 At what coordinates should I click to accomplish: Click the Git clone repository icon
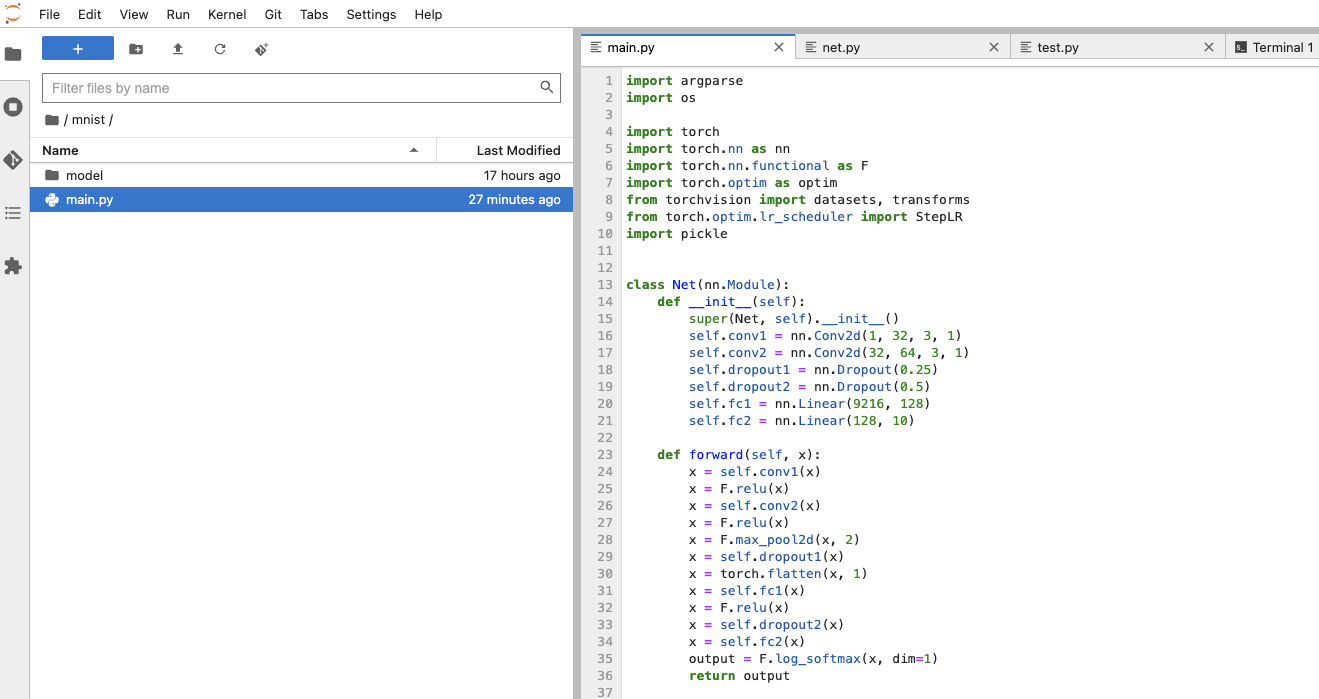[262, 49]
